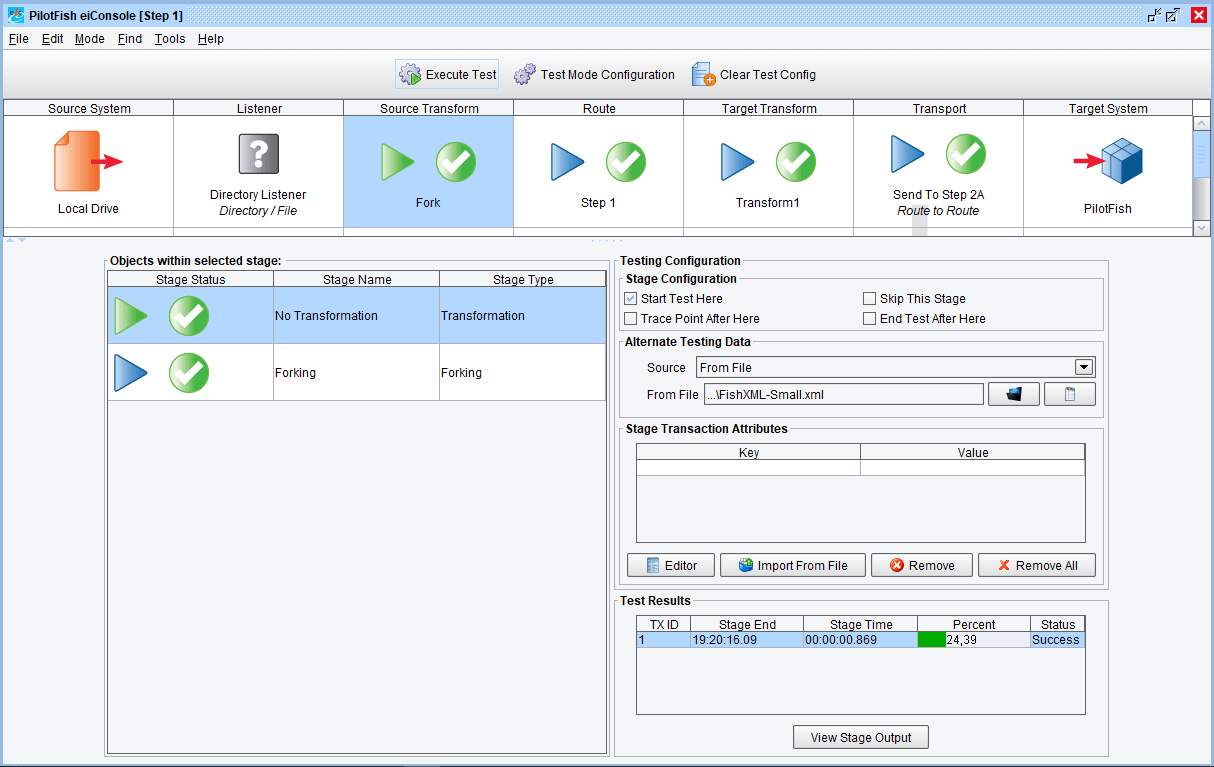Click the green checkmark above Send To Step 2A
1214x767 pixels.
966,154
